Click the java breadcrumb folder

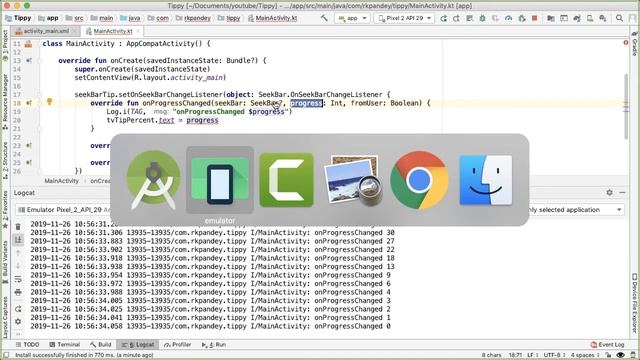[130, 18]
